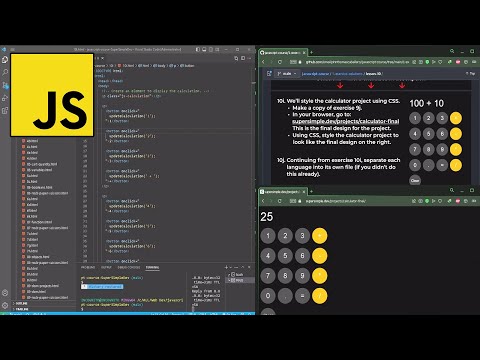Viewport: 480px width, 360px height.
Task: Switch to the OUTPUT panel tab
Action: coord(106,267)
